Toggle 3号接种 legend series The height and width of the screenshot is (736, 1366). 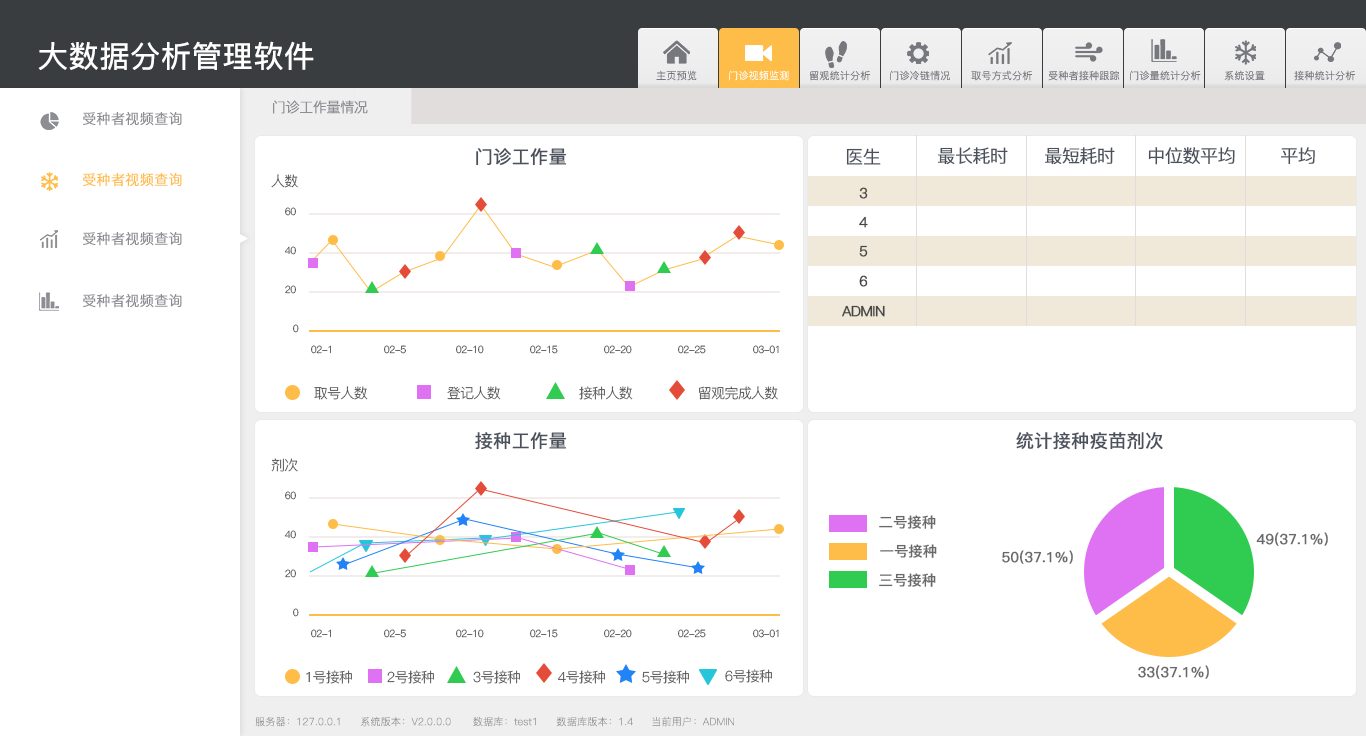[484, 676]
